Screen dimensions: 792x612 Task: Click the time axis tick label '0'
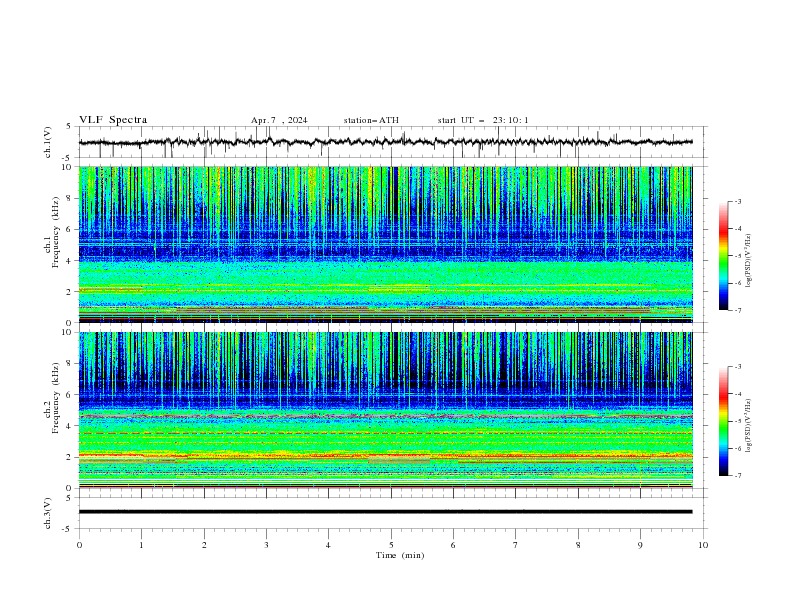coord(79,545)
